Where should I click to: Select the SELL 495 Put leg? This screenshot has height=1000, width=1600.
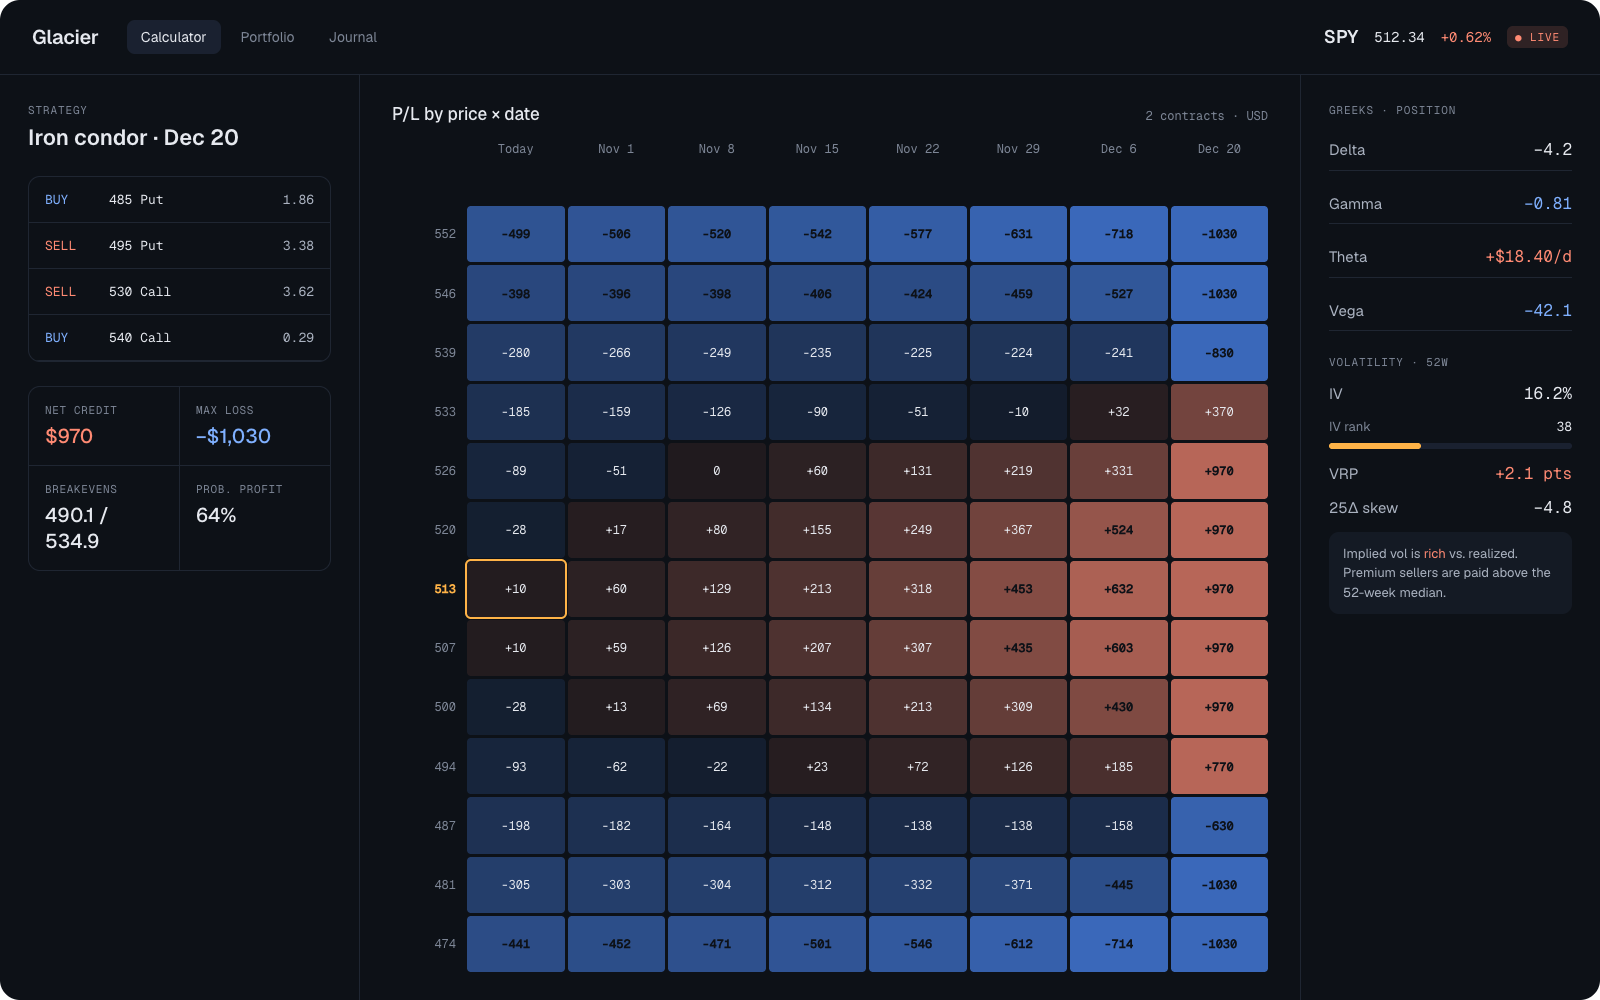coord(179,246)
